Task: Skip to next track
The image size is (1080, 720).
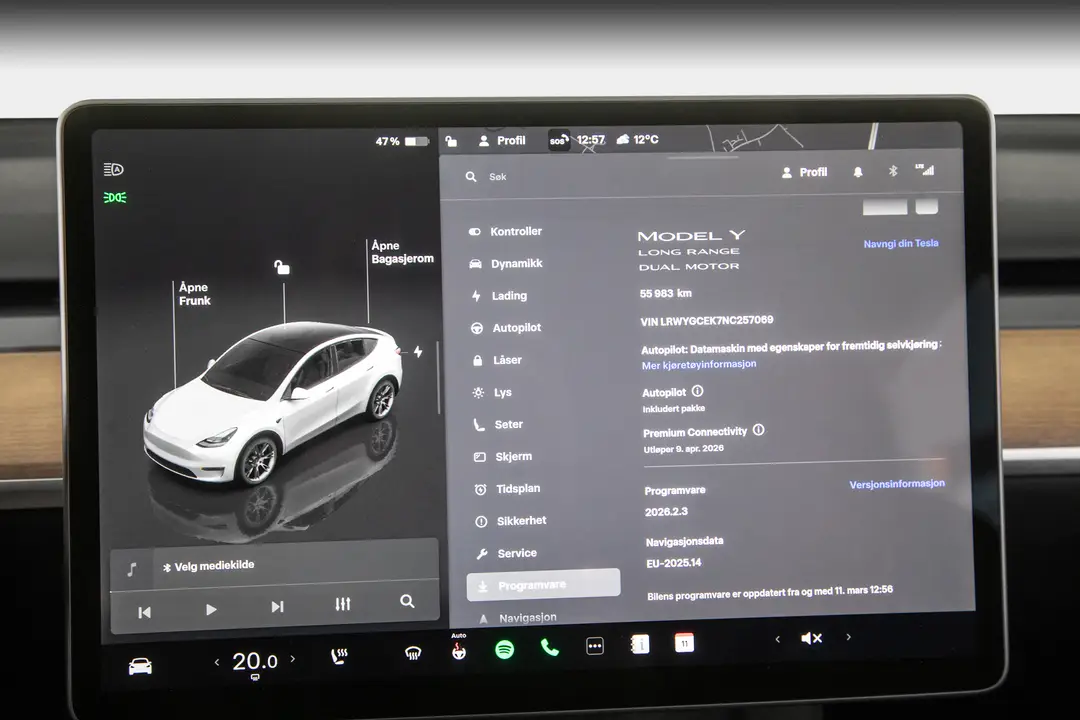Action: [277, 606]
